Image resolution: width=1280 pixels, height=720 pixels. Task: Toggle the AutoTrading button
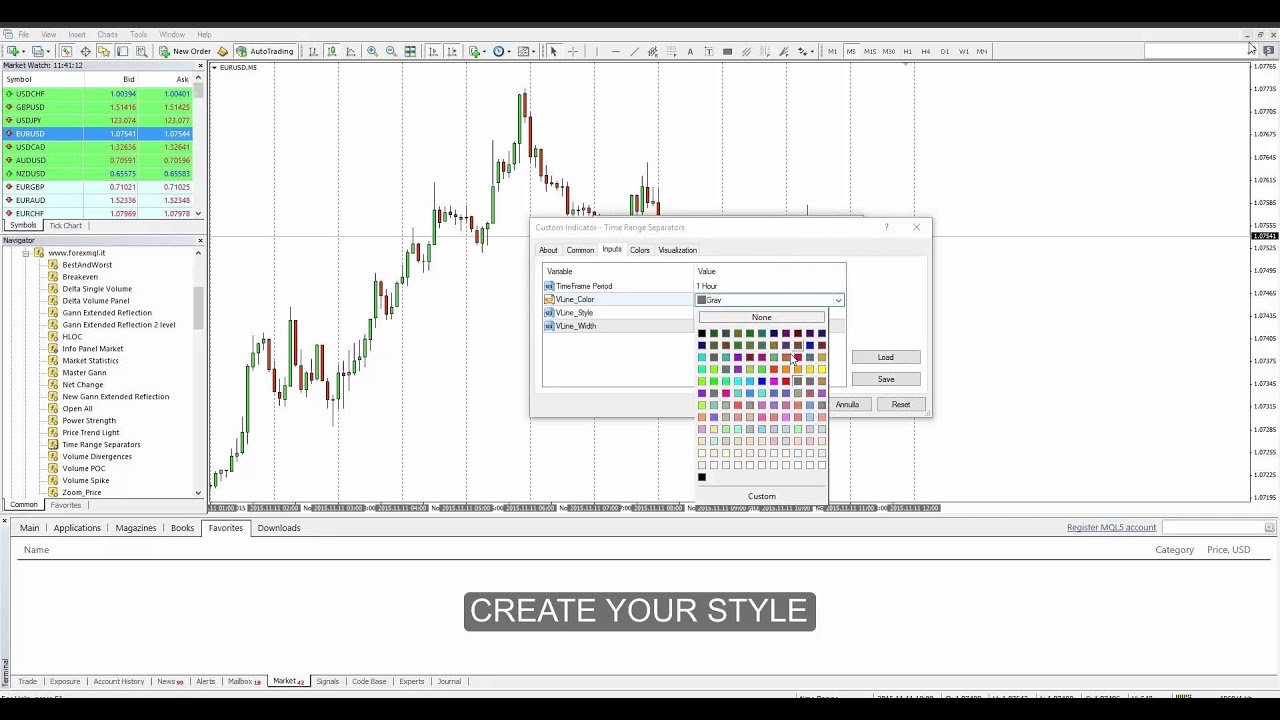(x=264, y=51)
